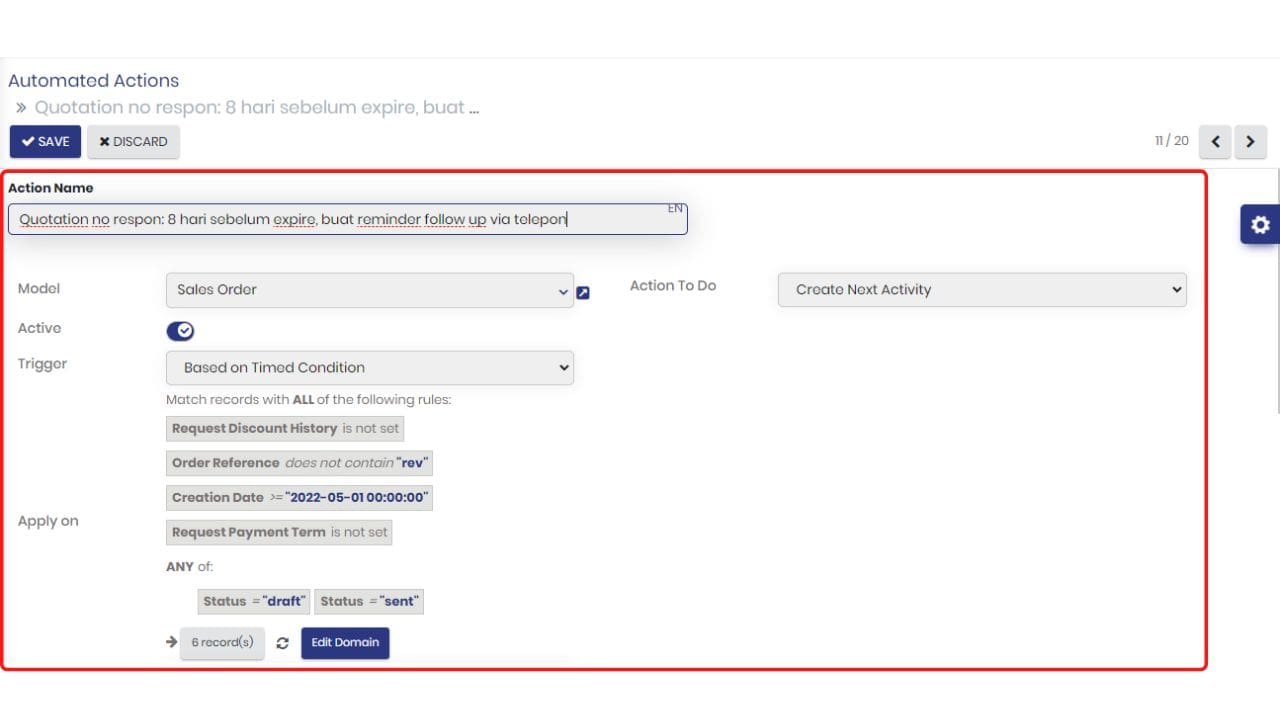The height and width of the screenshot is (720, 1280).
Task: Click the Action Name input field
Action: tap(347, 219)
